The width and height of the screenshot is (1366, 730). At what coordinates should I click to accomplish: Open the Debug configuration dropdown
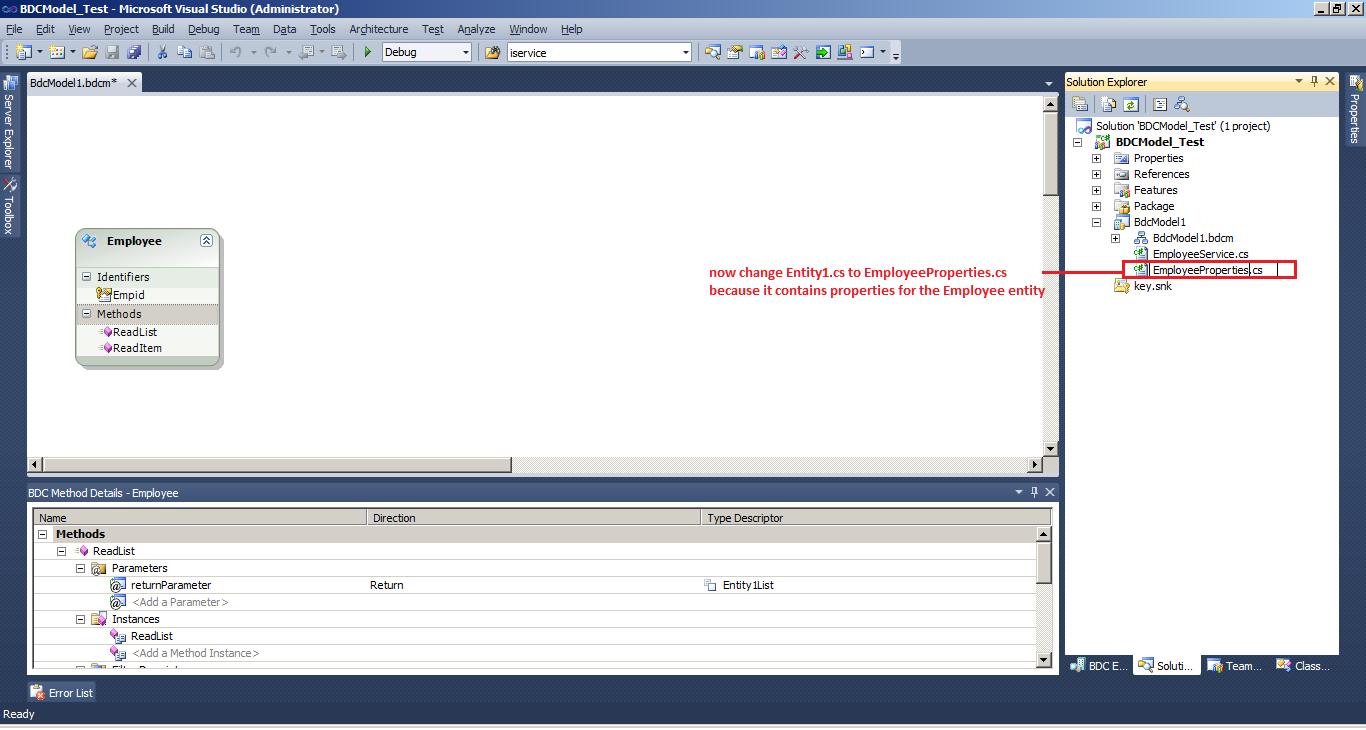pyautogui.click(x=466, y=52)
